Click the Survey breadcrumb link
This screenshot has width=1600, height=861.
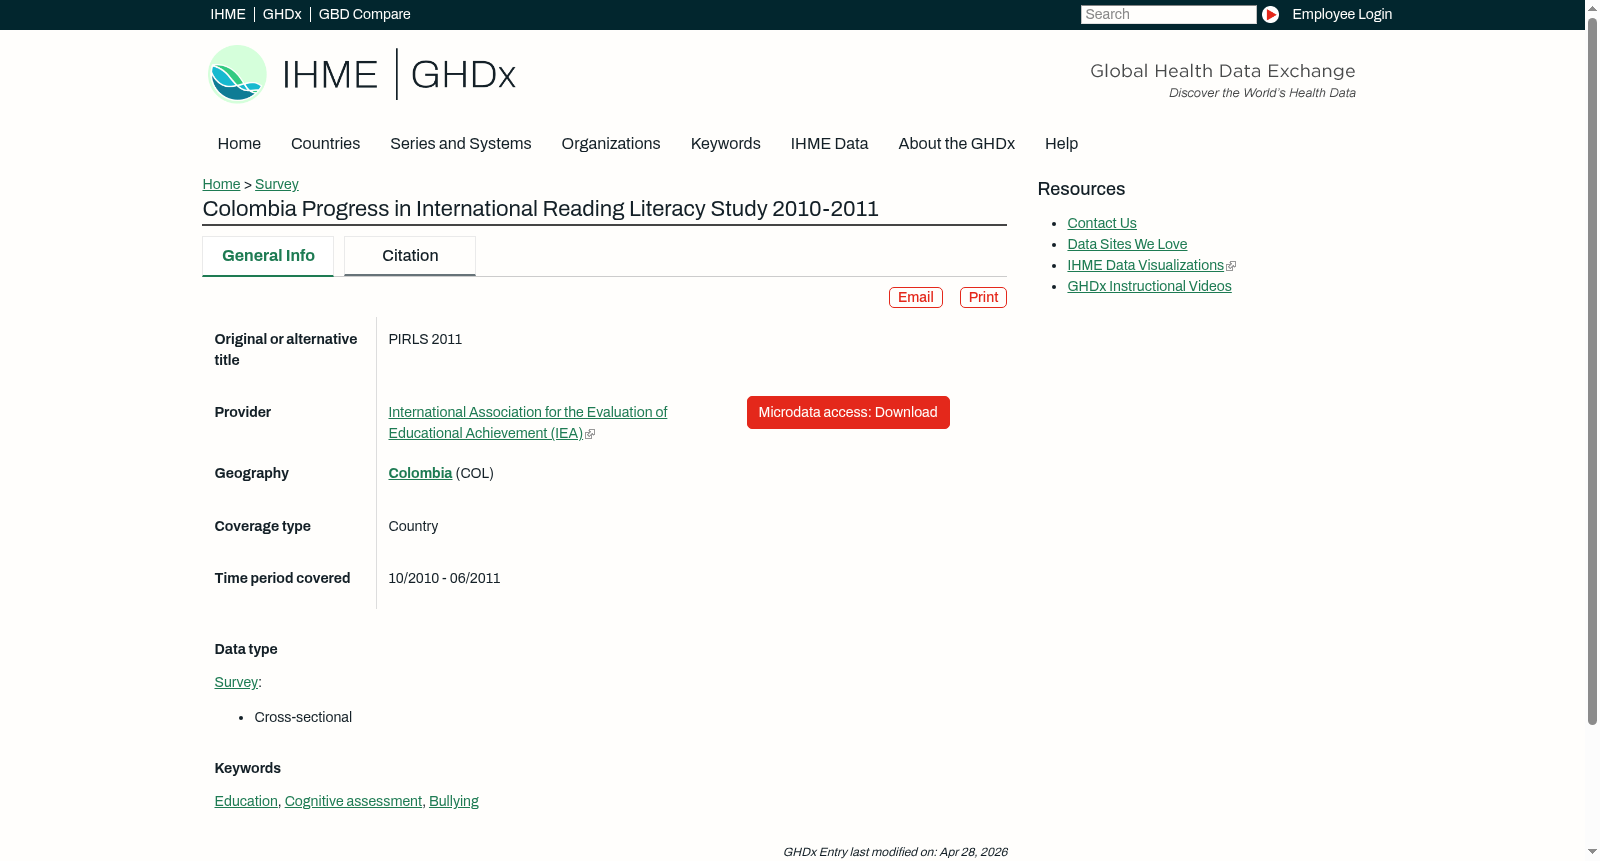(x=277, y=184)
